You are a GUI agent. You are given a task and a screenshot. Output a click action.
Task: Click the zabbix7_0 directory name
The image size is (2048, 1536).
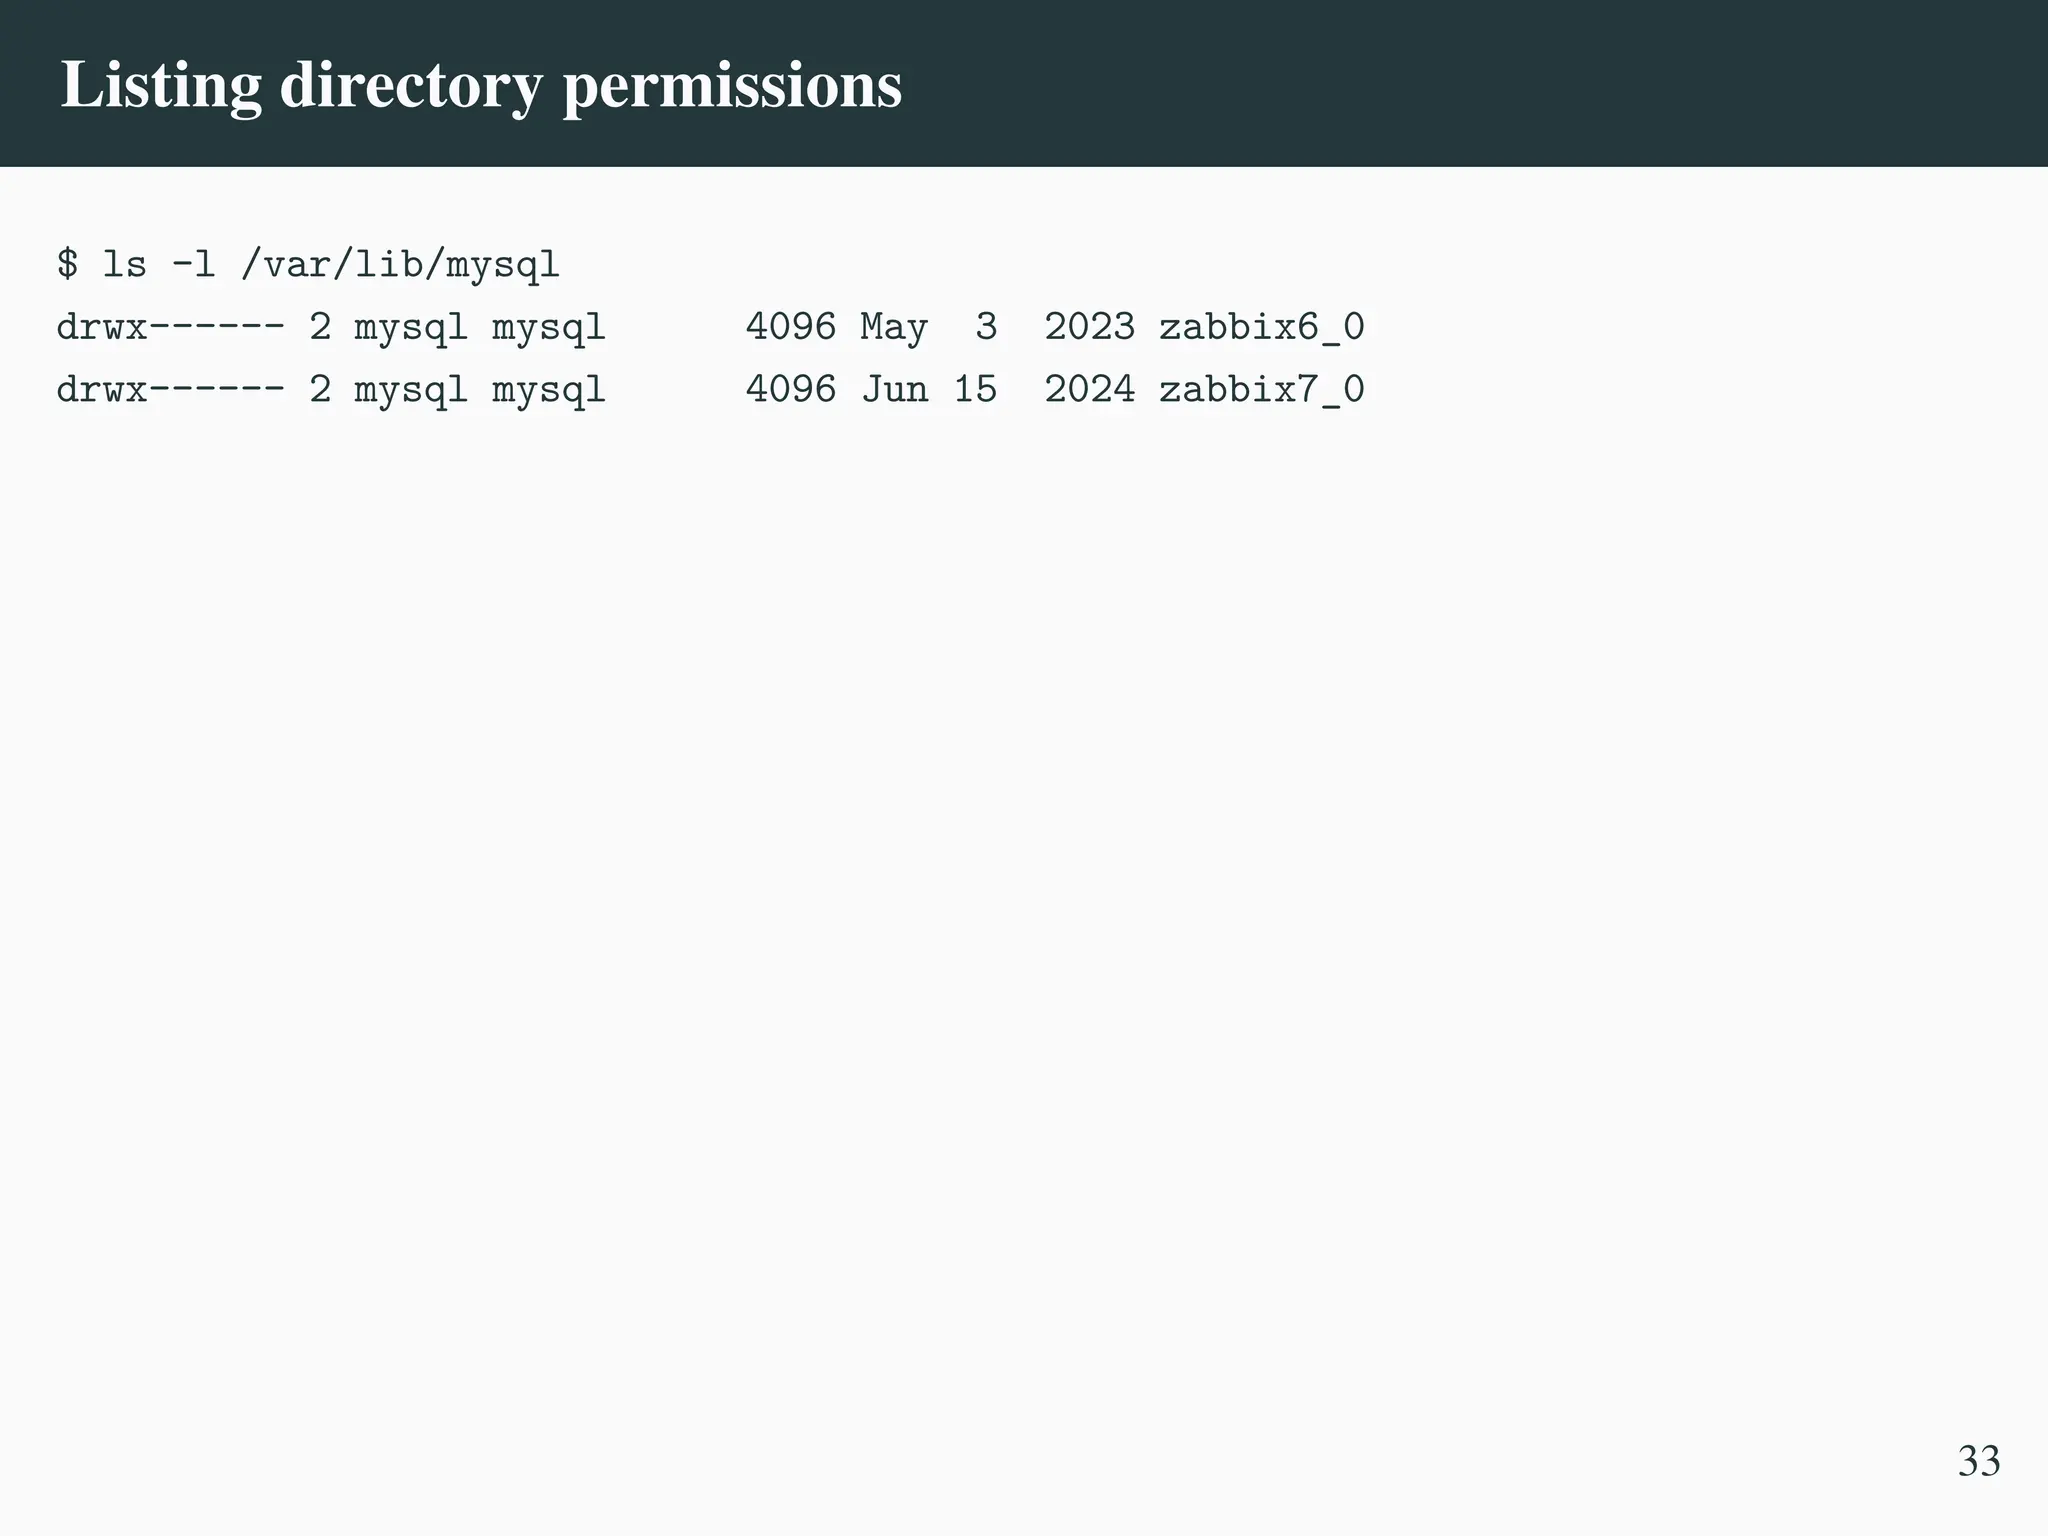[1261, 389]
